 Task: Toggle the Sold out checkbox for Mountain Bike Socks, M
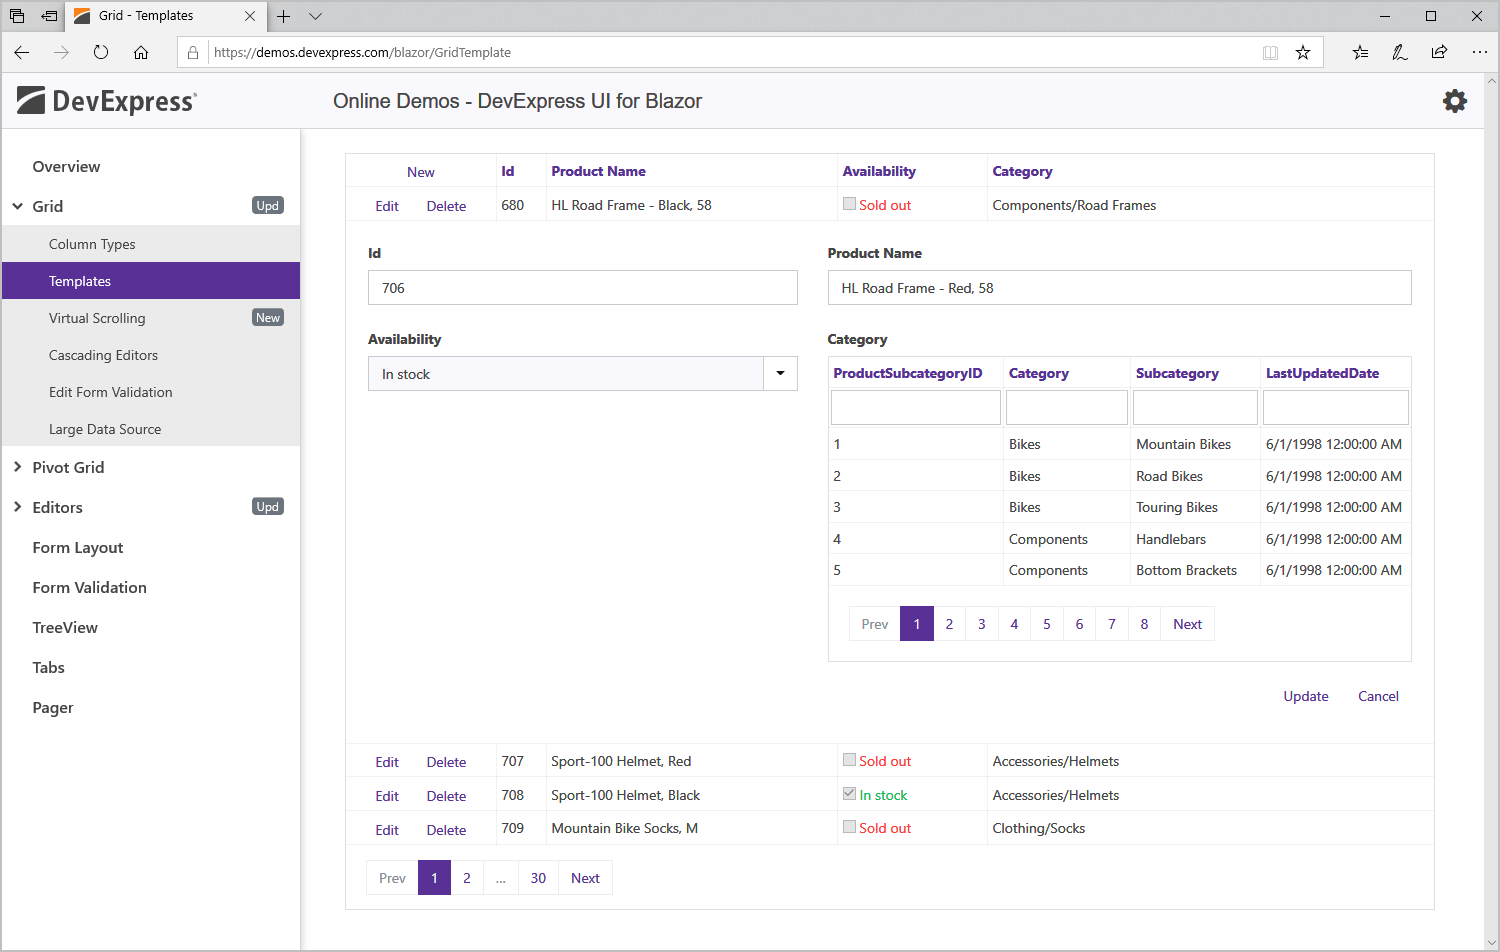(850, 827)
